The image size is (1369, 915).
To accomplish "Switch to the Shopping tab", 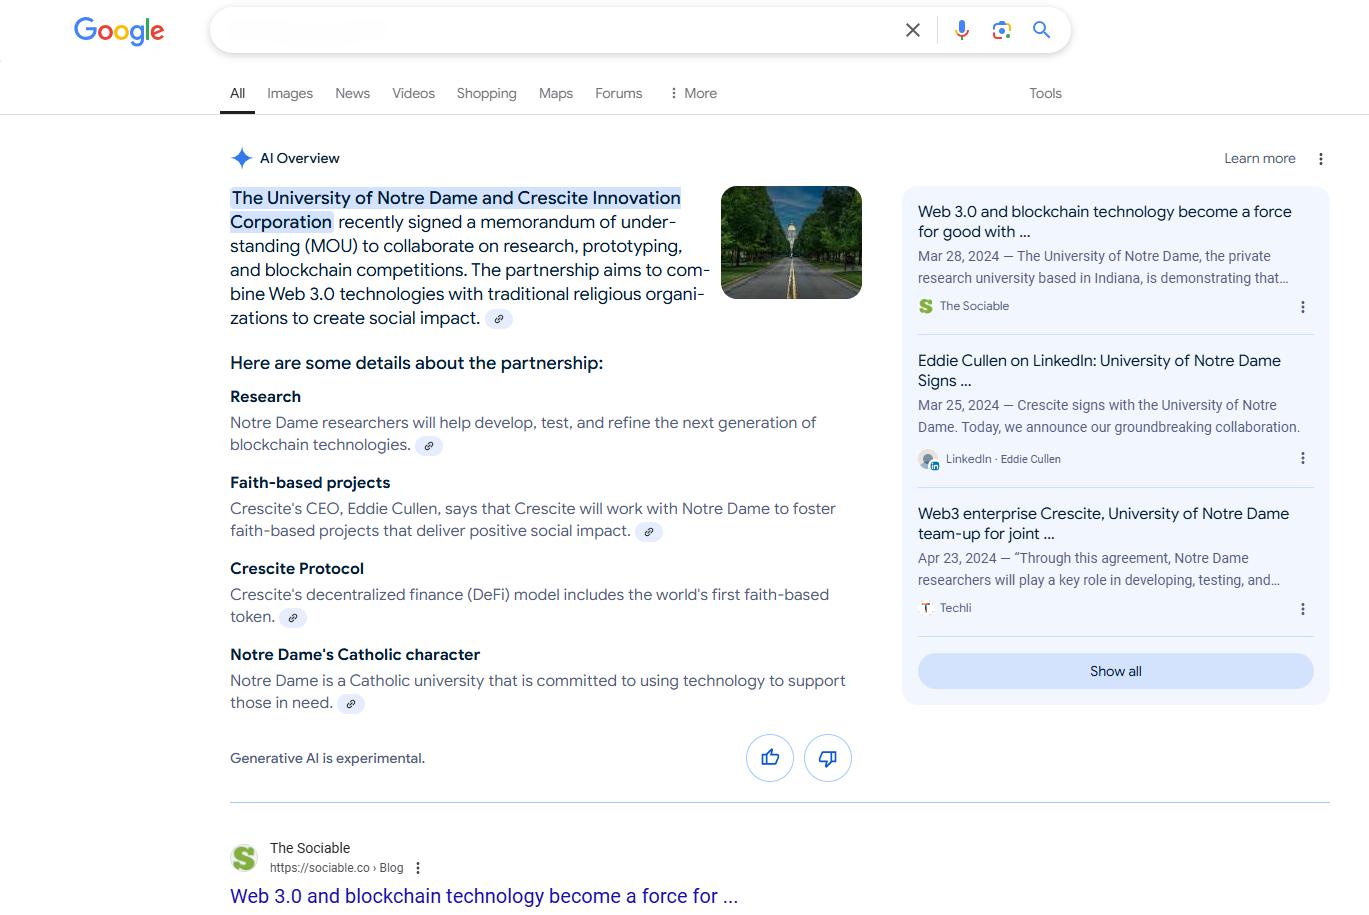I will [x=486, y=93].
